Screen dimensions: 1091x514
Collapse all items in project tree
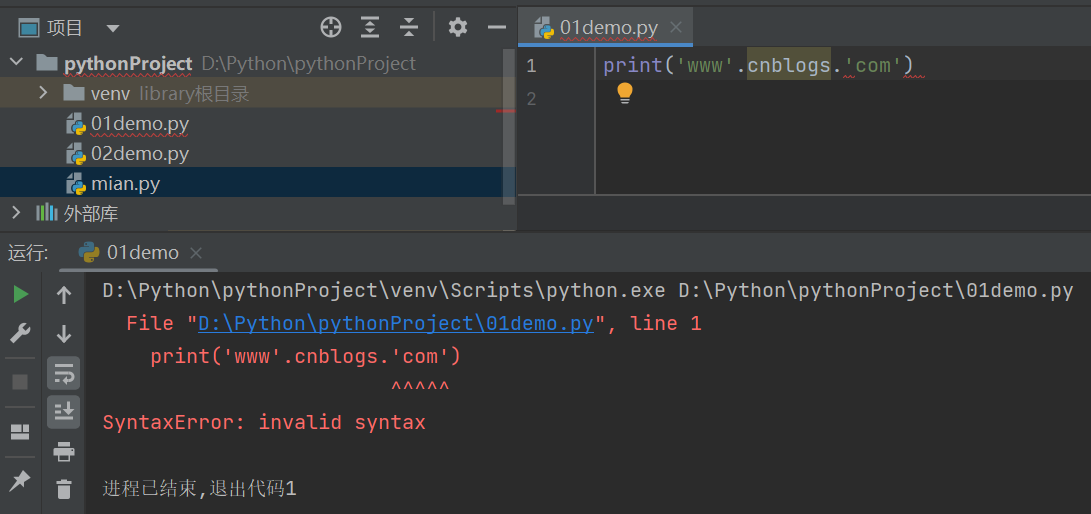(408, 27)
